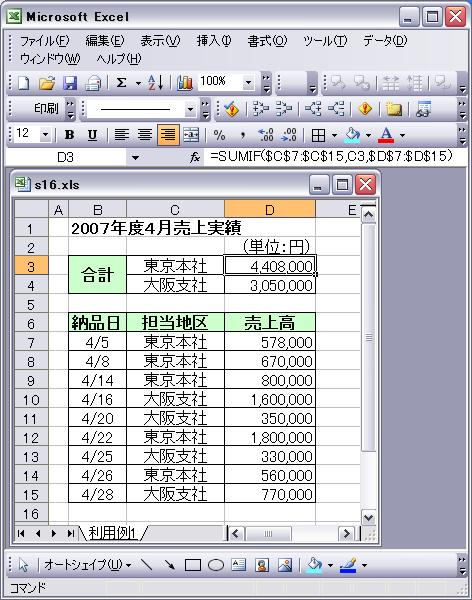Open a file with folder icon
472x600 pixels.
47,83
